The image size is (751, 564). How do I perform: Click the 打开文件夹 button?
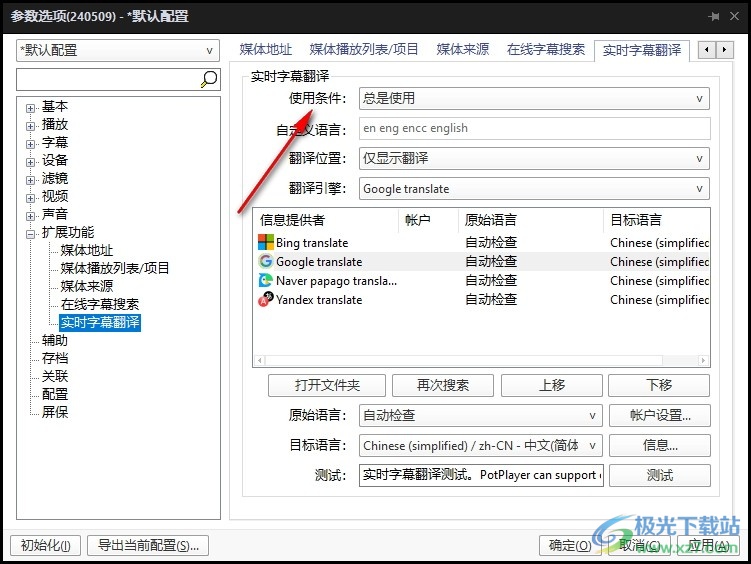click(x=327, y=385)
